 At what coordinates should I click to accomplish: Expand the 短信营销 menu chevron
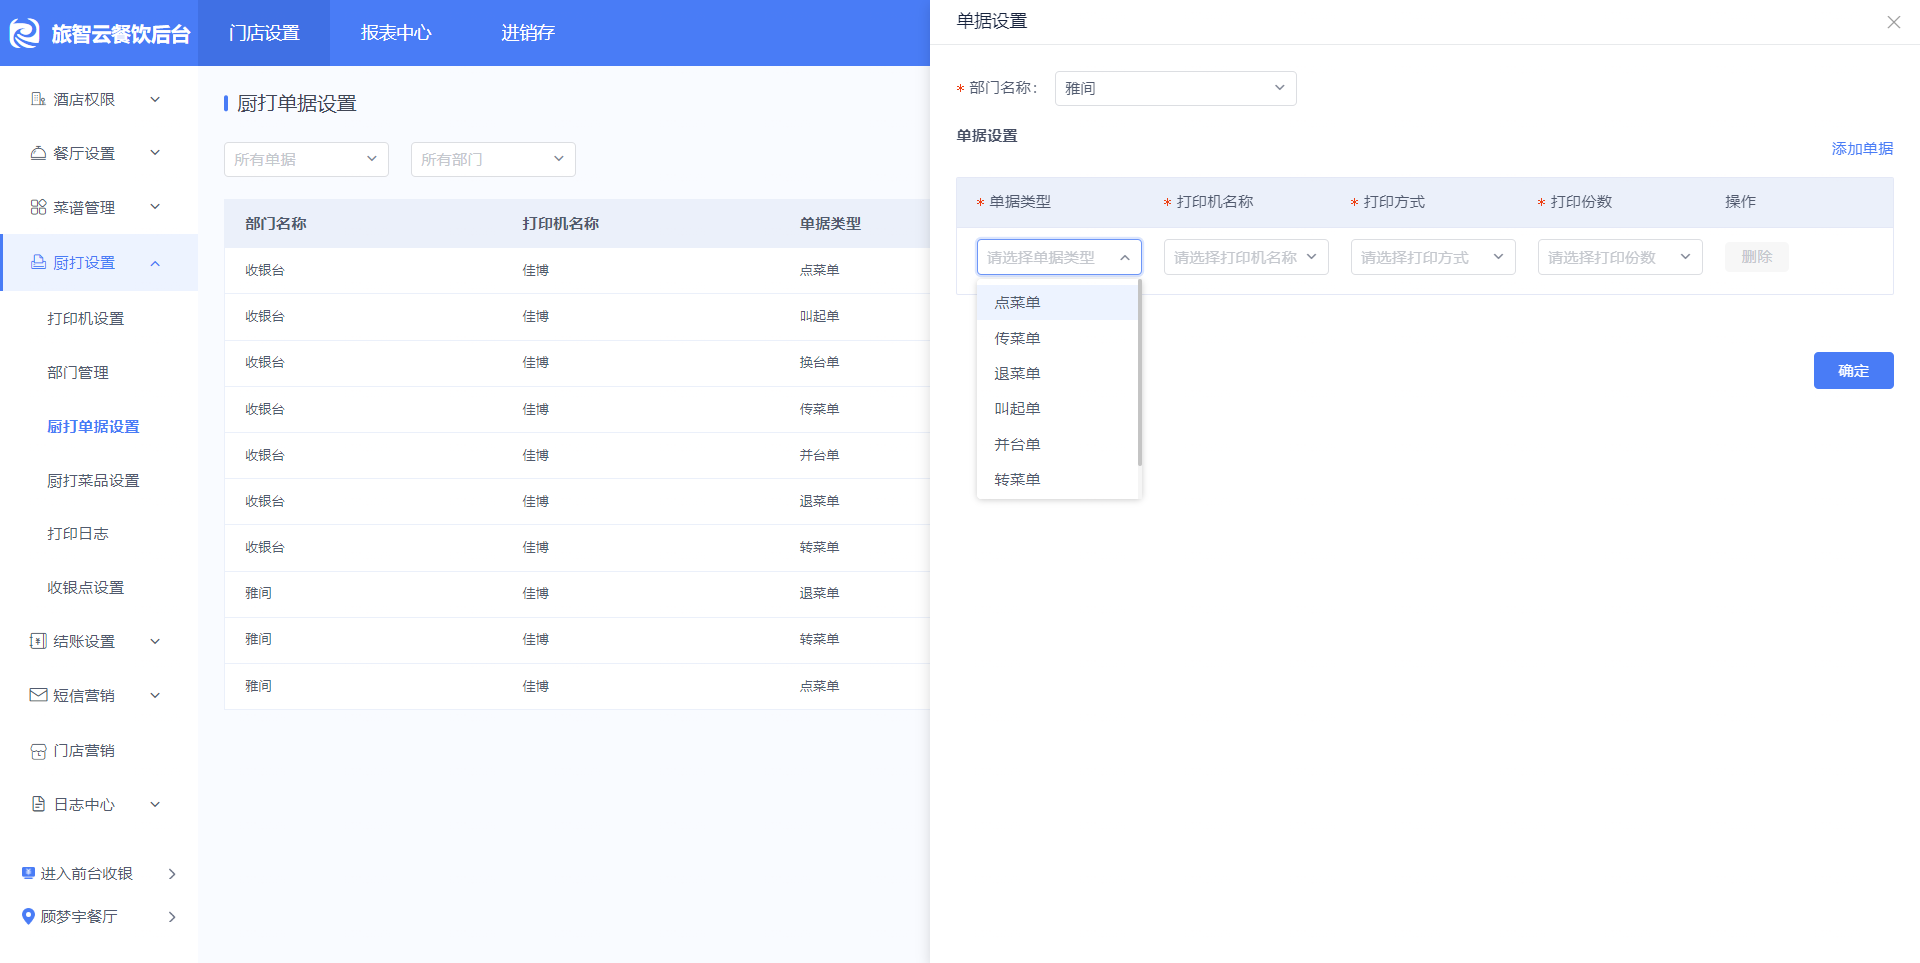[x=155, y=695]
